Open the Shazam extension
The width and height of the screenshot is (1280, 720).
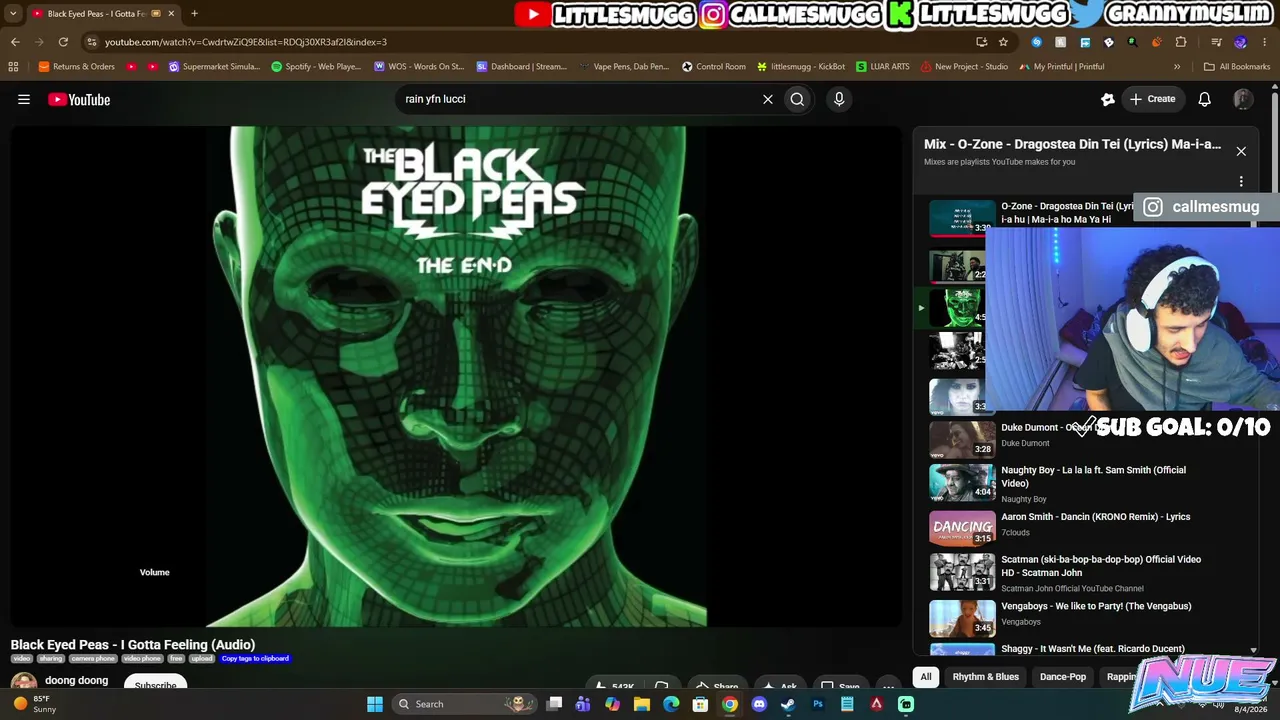(x=1036, y=42)
